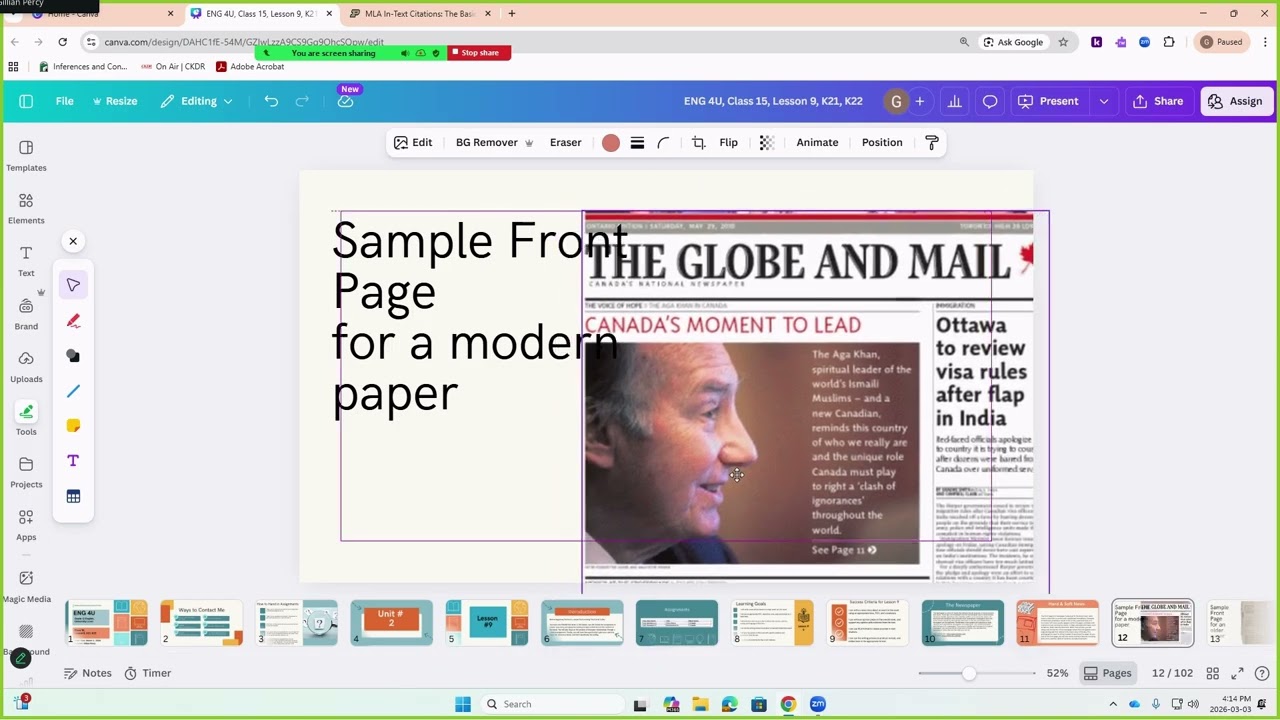The image size is (1280, 720).
Task: Click Edit on the image toolbar
Action: tap(413, 143)
